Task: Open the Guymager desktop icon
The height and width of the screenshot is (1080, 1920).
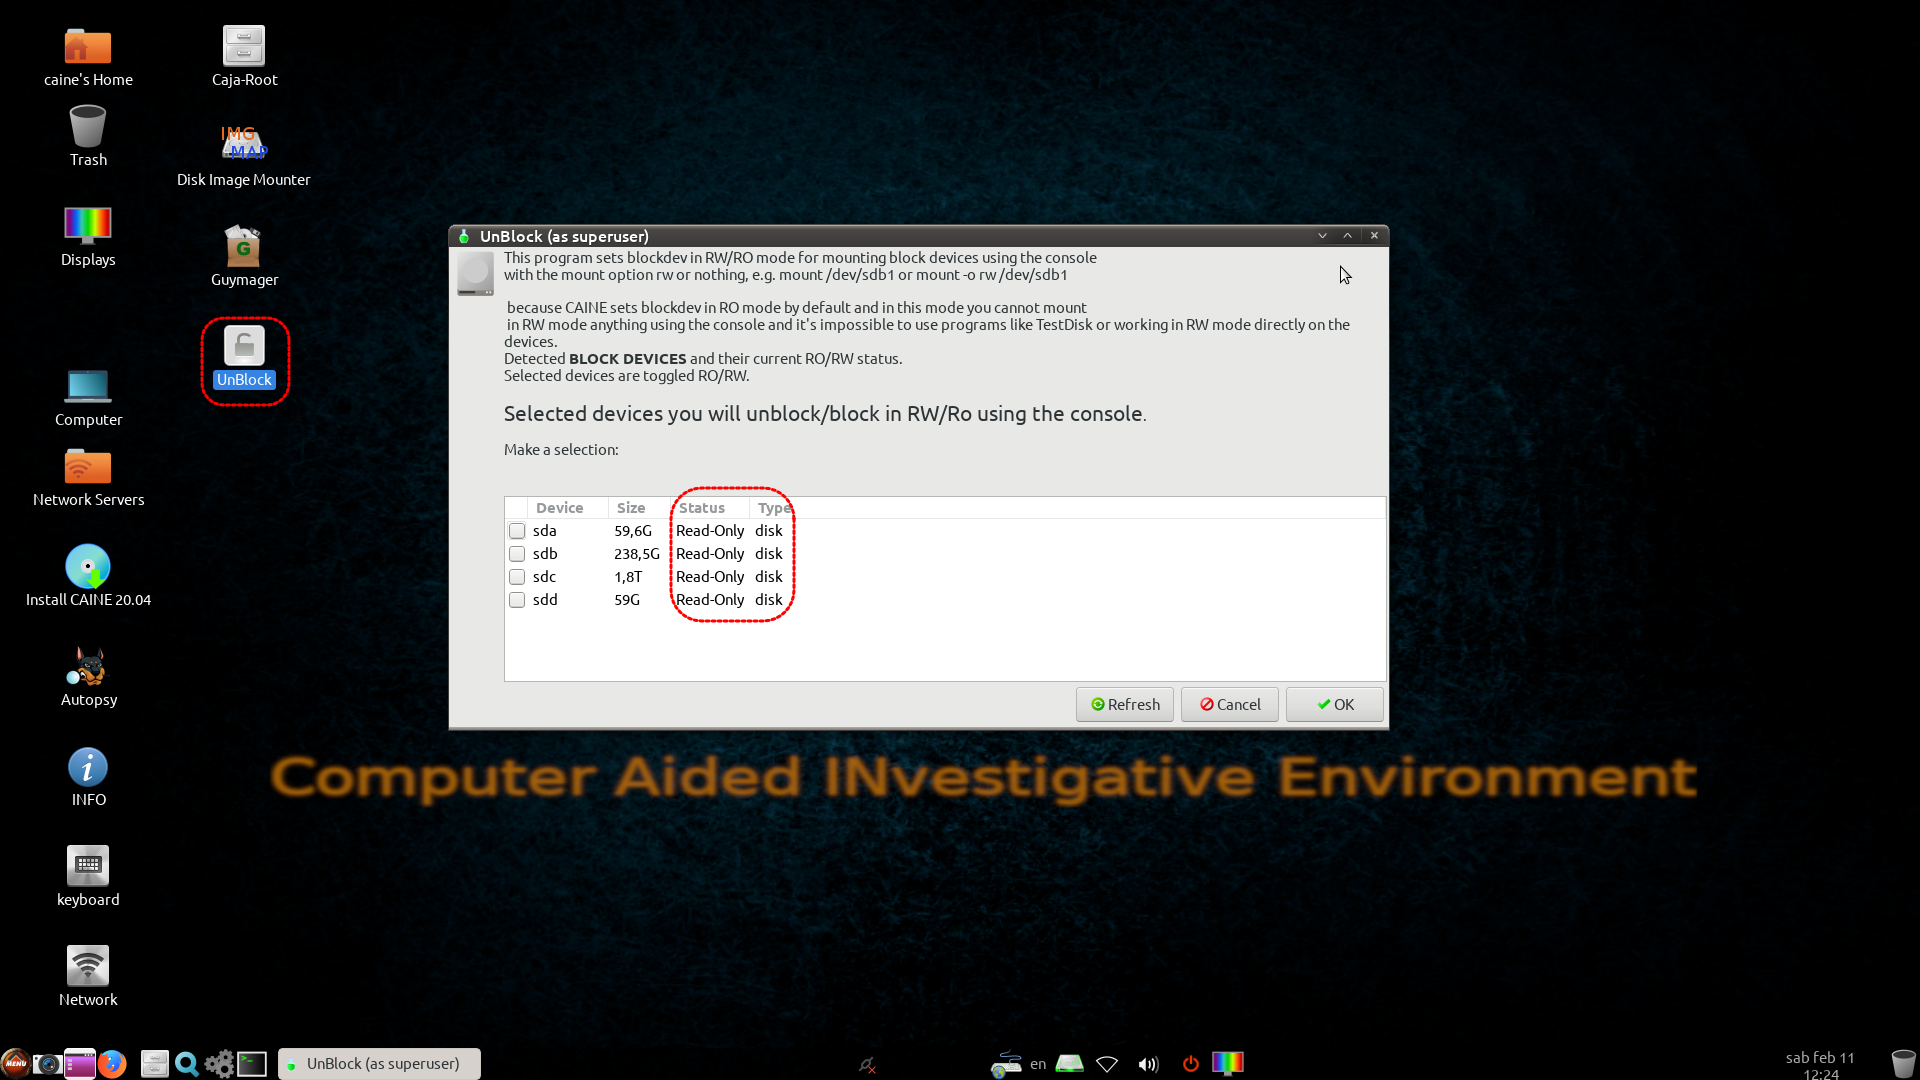Action: tap(243, 247)
